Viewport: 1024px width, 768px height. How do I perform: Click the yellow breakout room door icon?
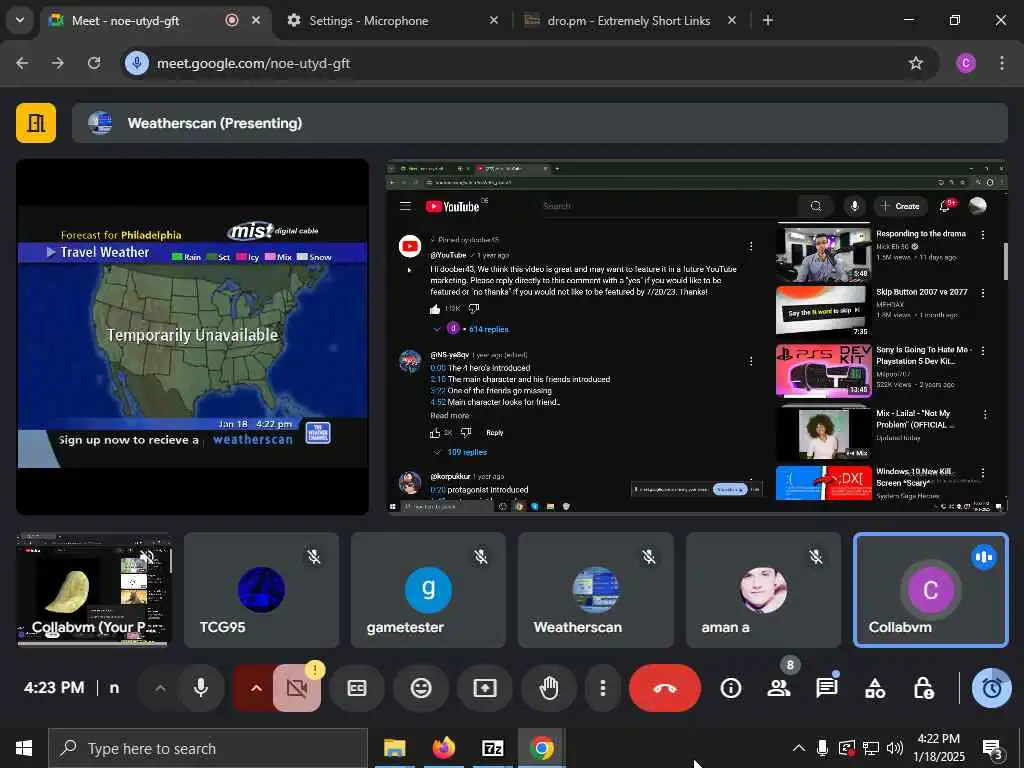[x=36, y=123]
